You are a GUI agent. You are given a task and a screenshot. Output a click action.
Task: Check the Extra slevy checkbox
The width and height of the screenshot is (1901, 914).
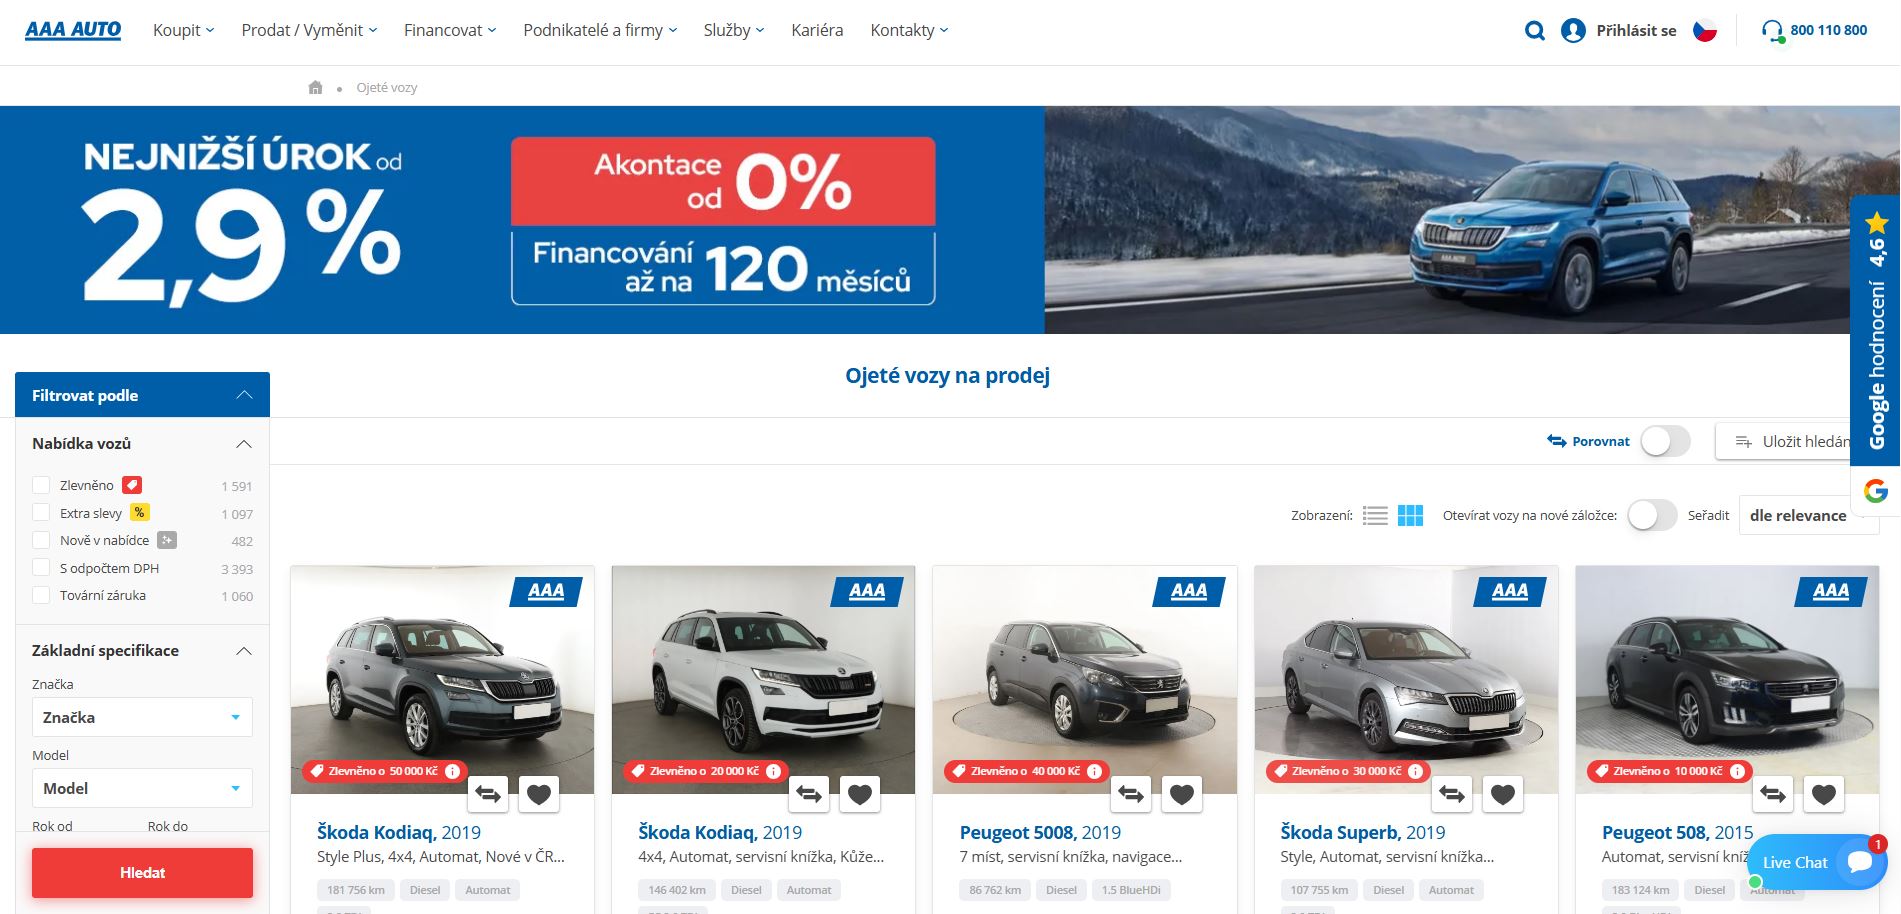[41, 513]
